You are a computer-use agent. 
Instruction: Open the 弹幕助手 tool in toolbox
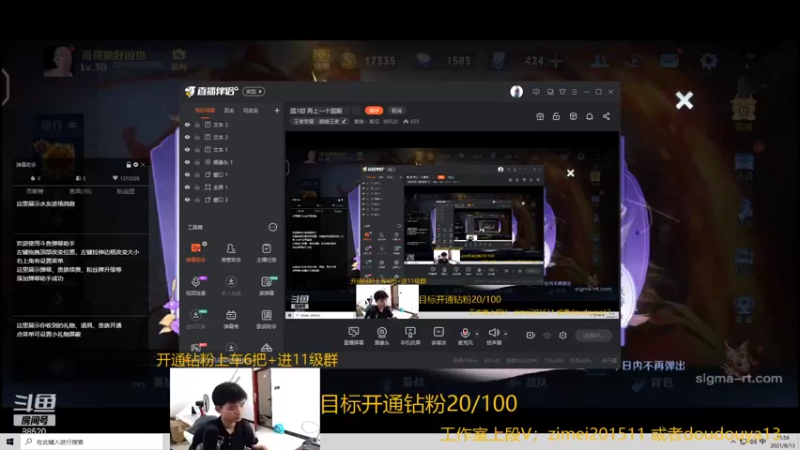[196, 252]
